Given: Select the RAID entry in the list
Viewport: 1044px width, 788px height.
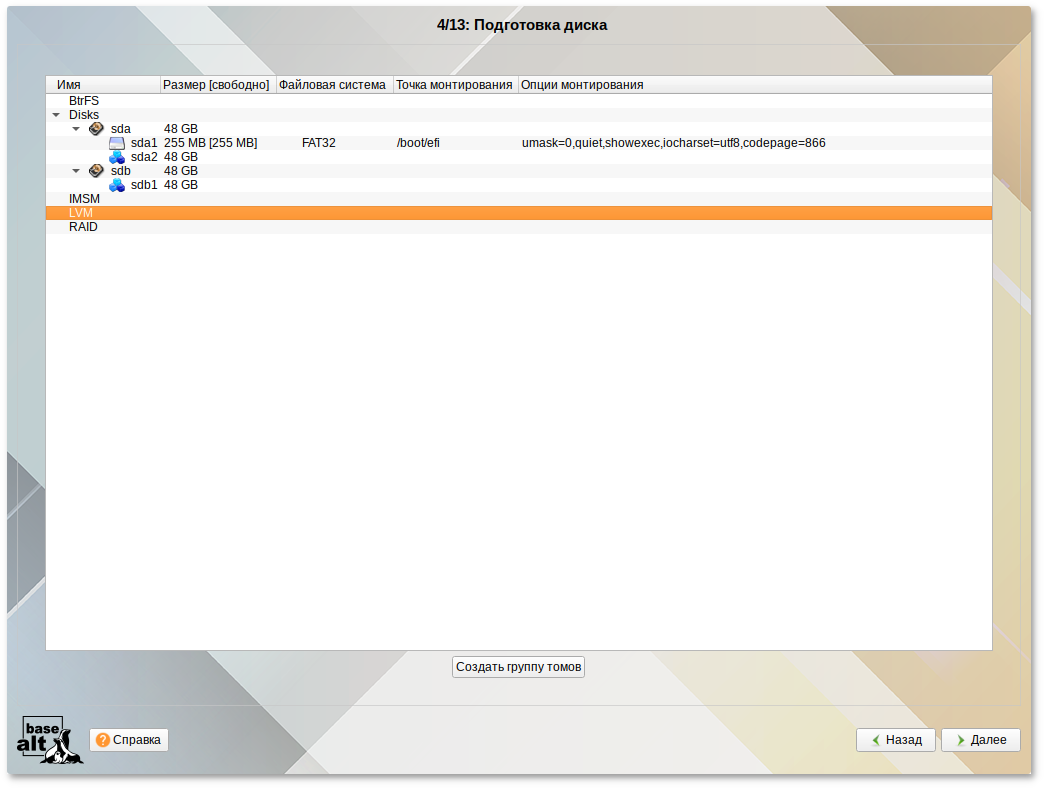Looking at the screenshot, I should coord(83,226).
